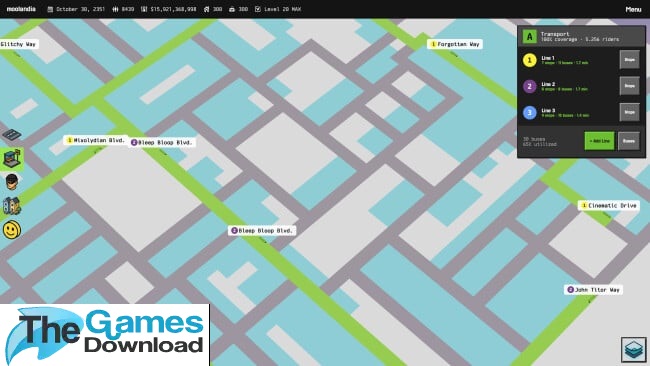Select blue Line 3 circle badge
The height and width of the screenshot is (366, 650).
pyautogui.click(x=529, y=112)
